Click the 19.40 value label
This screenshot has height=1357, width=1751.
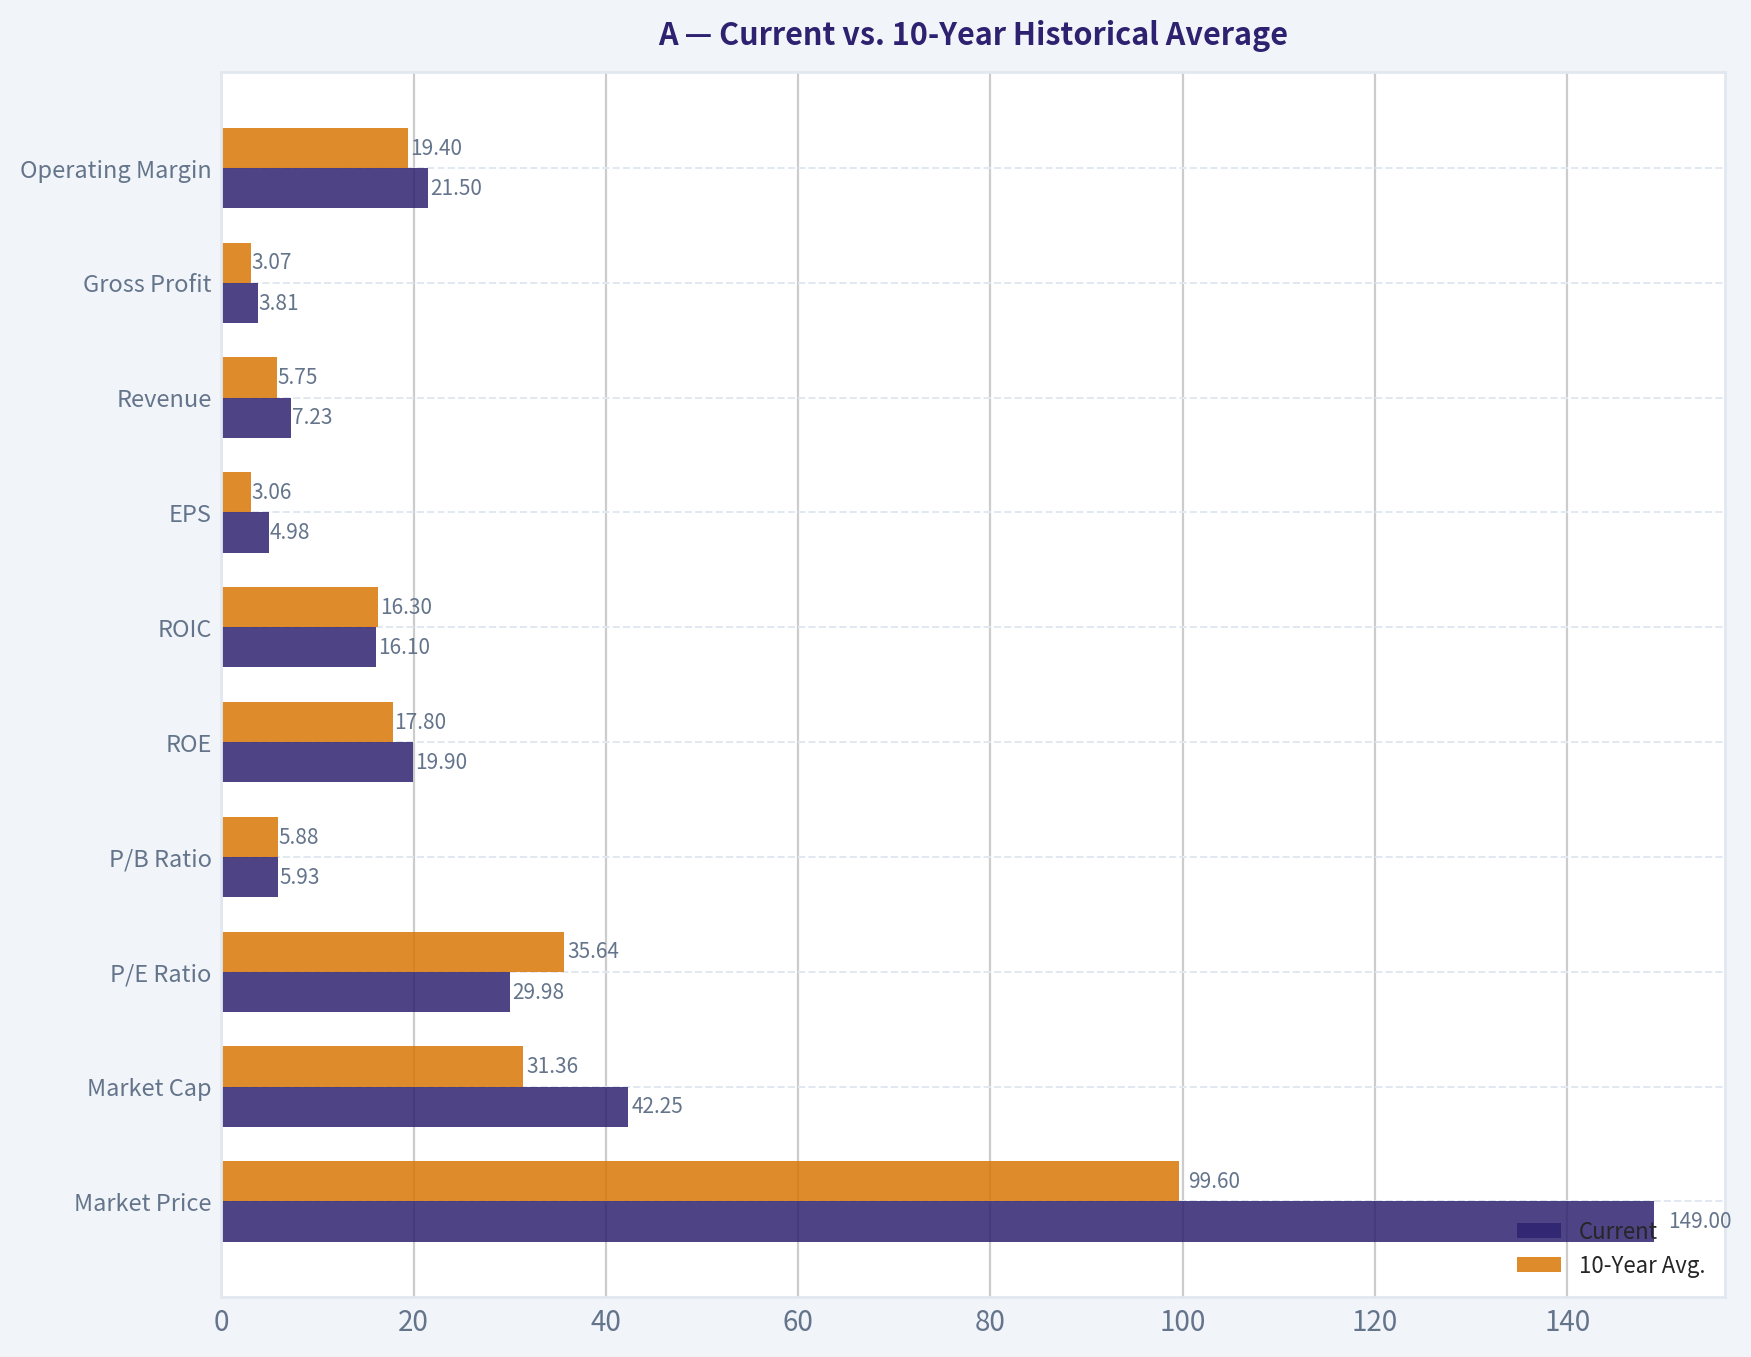click(437, 148)
